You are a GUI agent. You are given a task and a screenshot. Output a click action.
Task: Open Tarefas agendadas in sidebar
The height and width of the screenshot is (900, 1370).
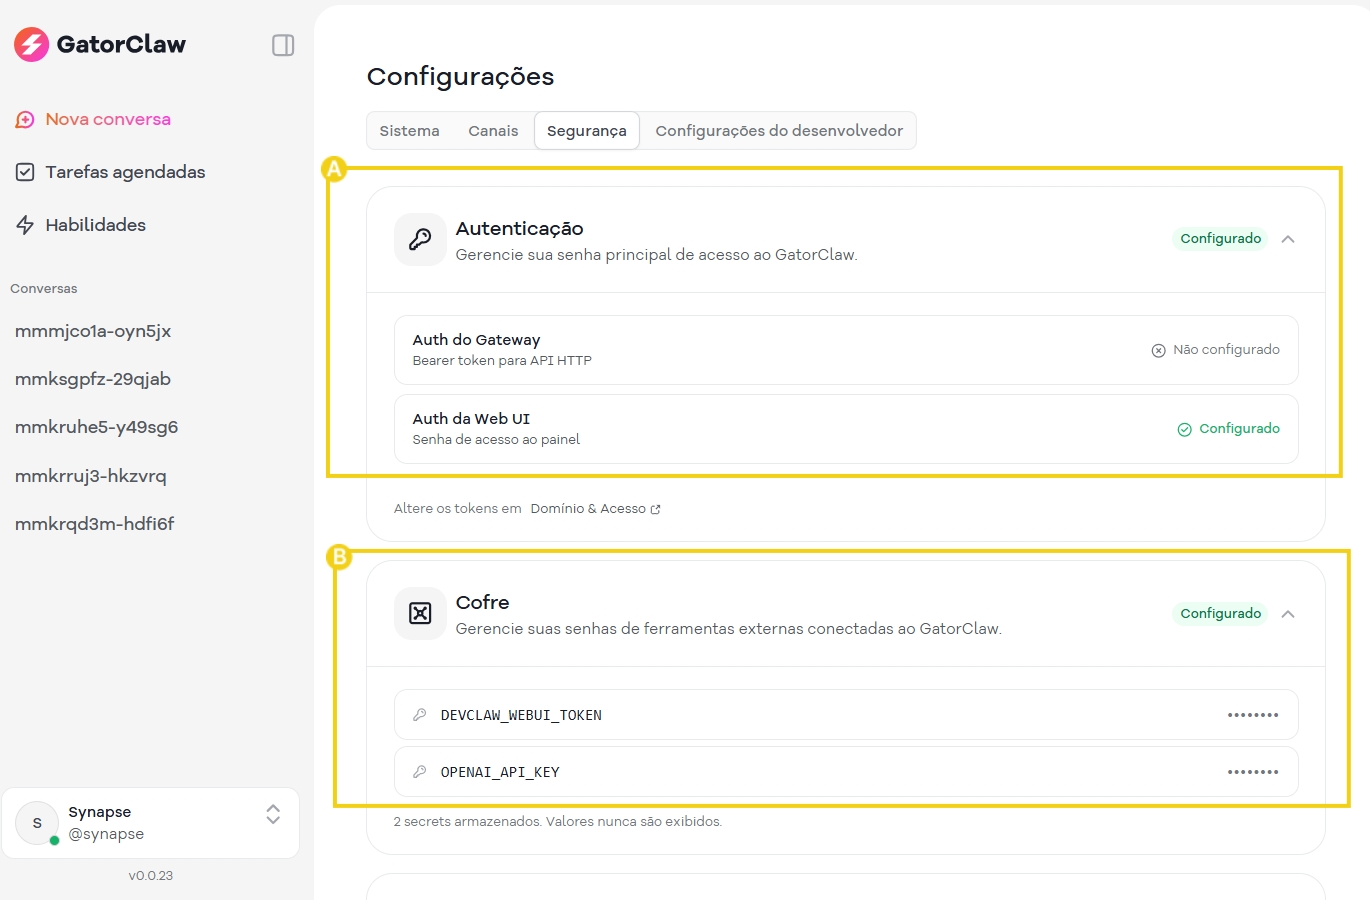[x=124, y=172]
